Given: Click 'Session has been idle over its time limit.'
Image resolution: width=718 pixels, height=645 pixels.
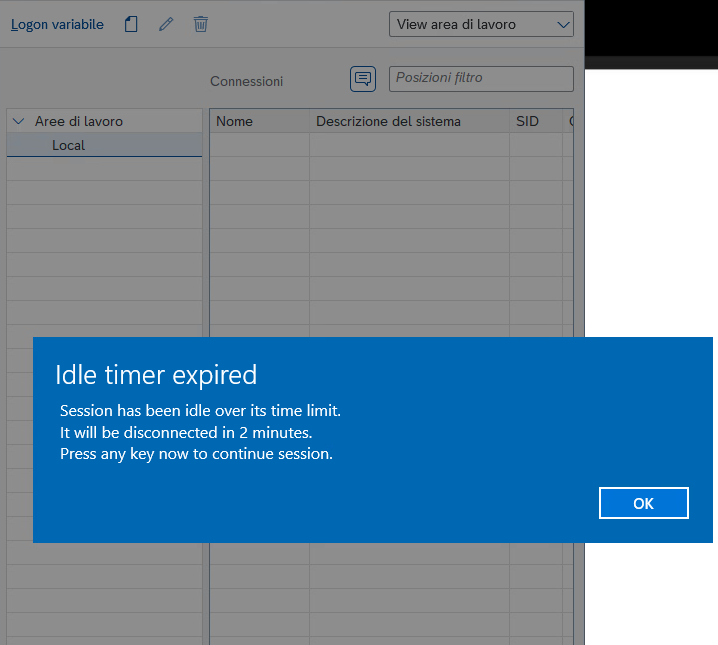Looking at the screenshot, I should pos(200,411).
